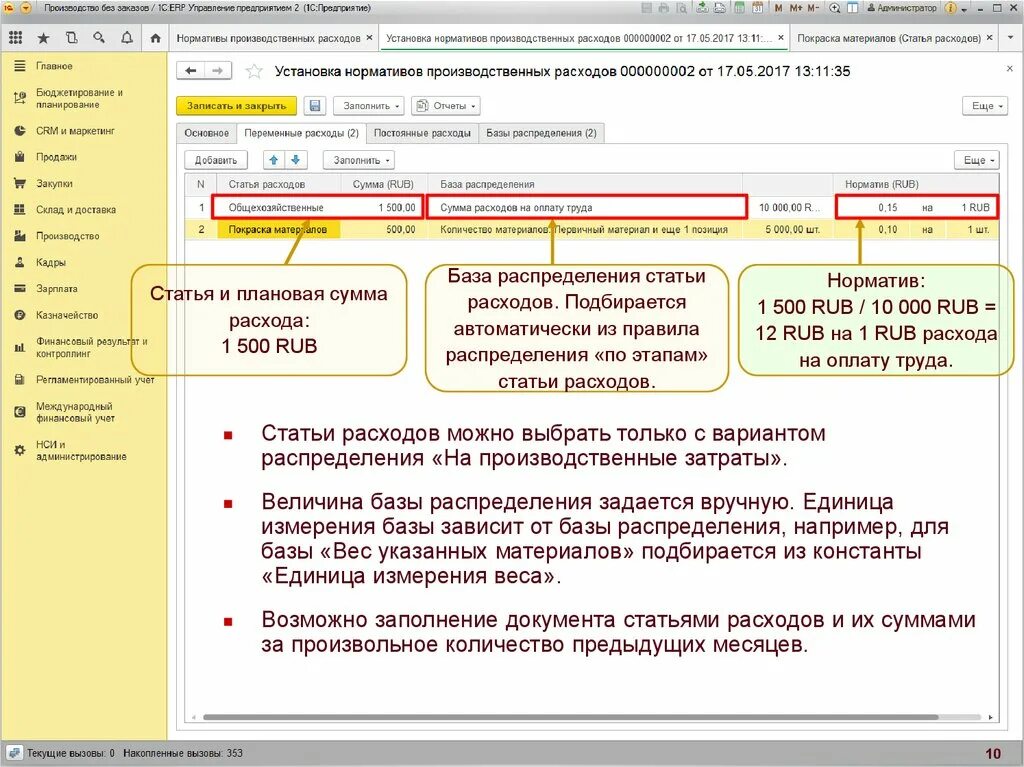Click the Записать и закрыть button
Viewport: 1024px width, 767px height.
[236, 106]
